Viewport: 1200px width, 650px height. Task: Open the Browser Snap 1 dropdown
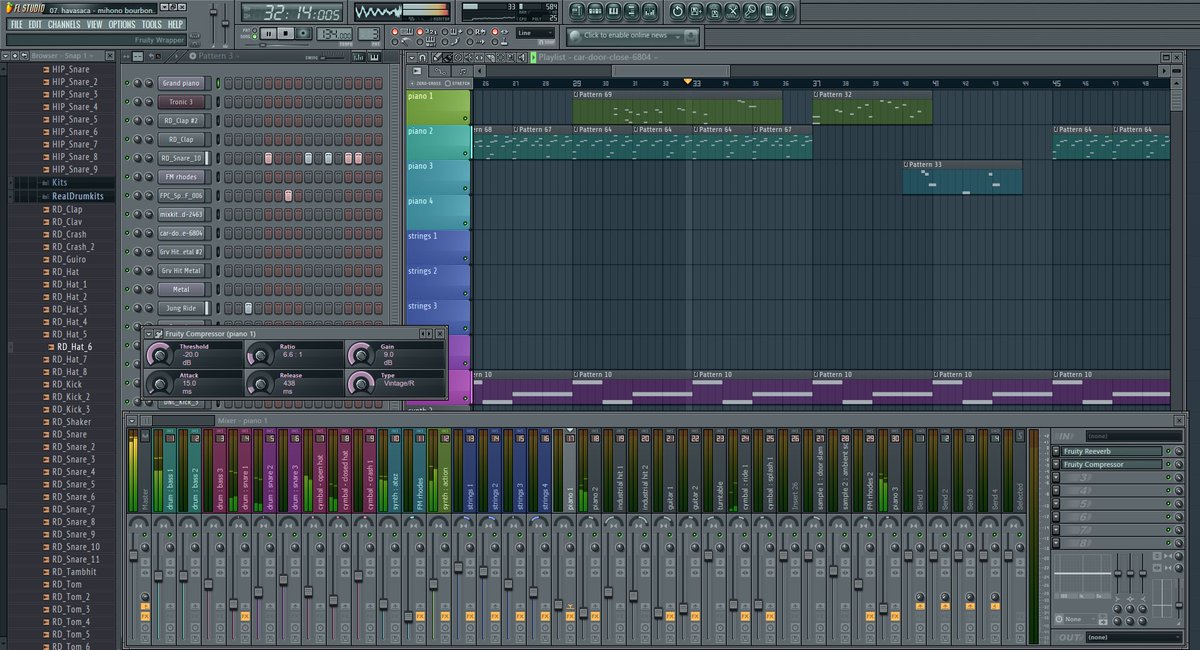click(61, 56)
